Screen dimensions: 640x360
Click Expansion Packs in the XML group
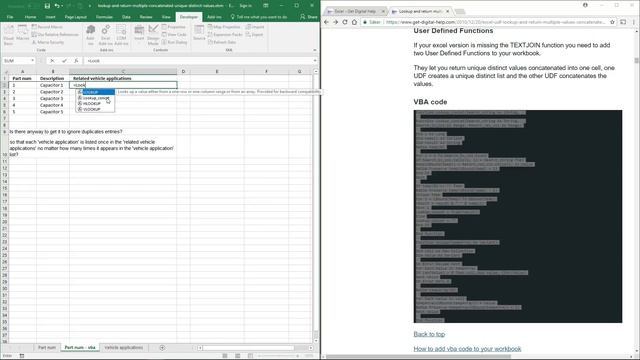[225, 35]
